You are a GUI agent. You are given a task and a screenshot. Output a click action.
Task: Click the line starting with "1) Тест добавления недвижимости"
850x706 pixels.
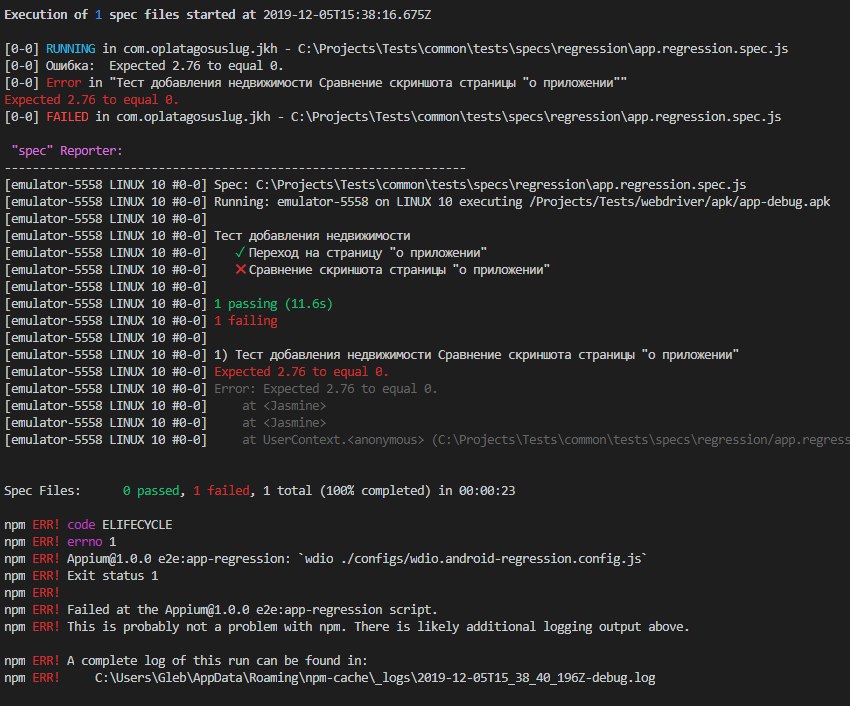click(476, 355)
